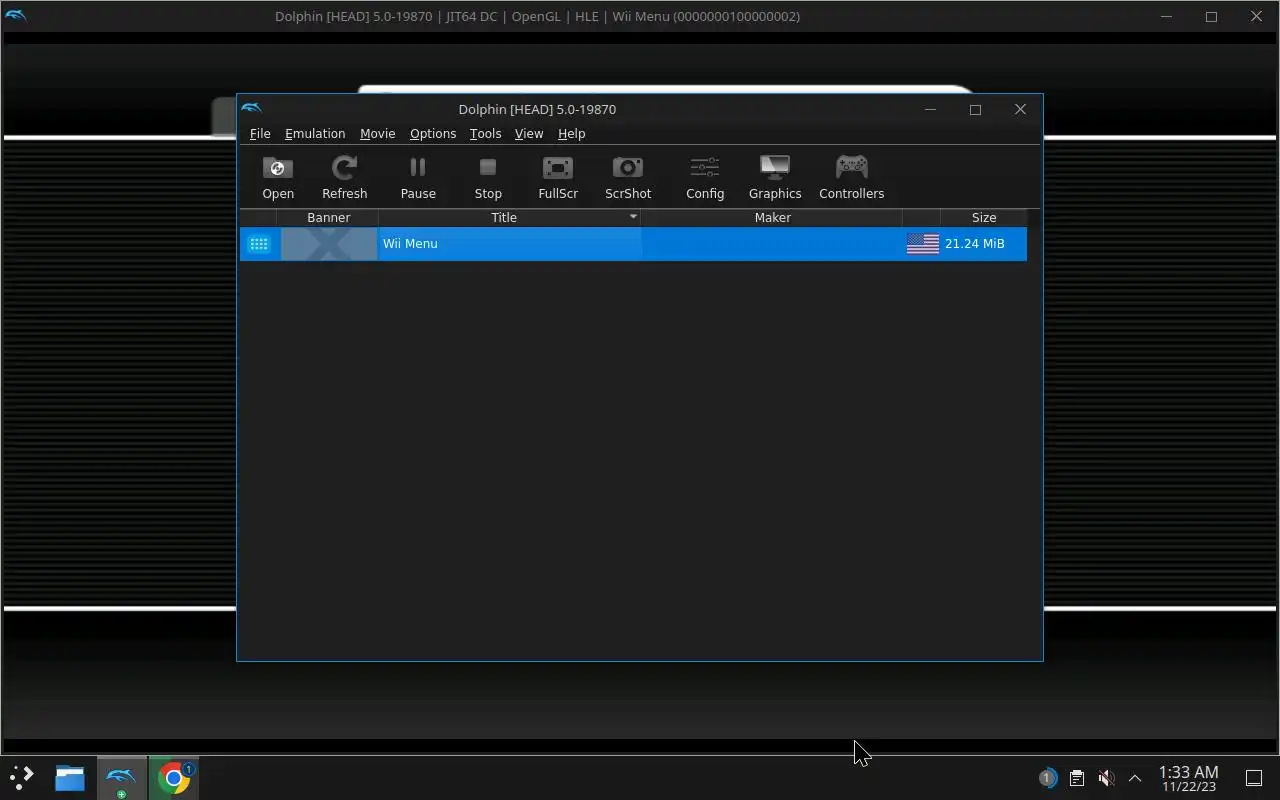Click the Wii Menu banner thumbnail
This screenshot has width=1280, height=800.
329,244
